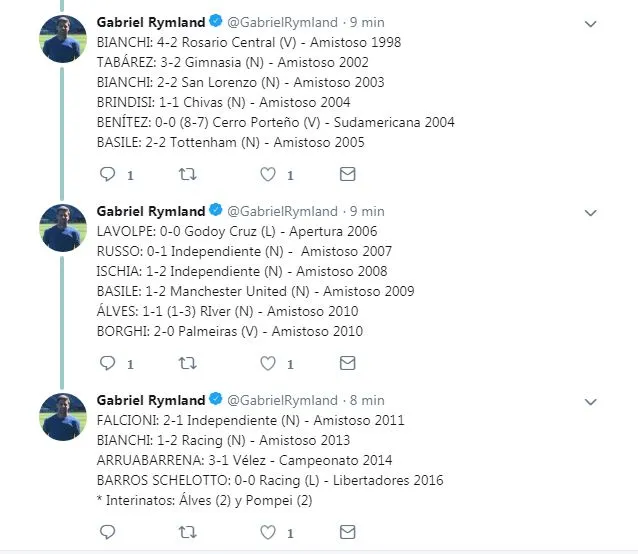Image resolution: width=638 pixels, height=554 pixels.
Task: Expand options chevron on first tweet
Action: [590, 23]
